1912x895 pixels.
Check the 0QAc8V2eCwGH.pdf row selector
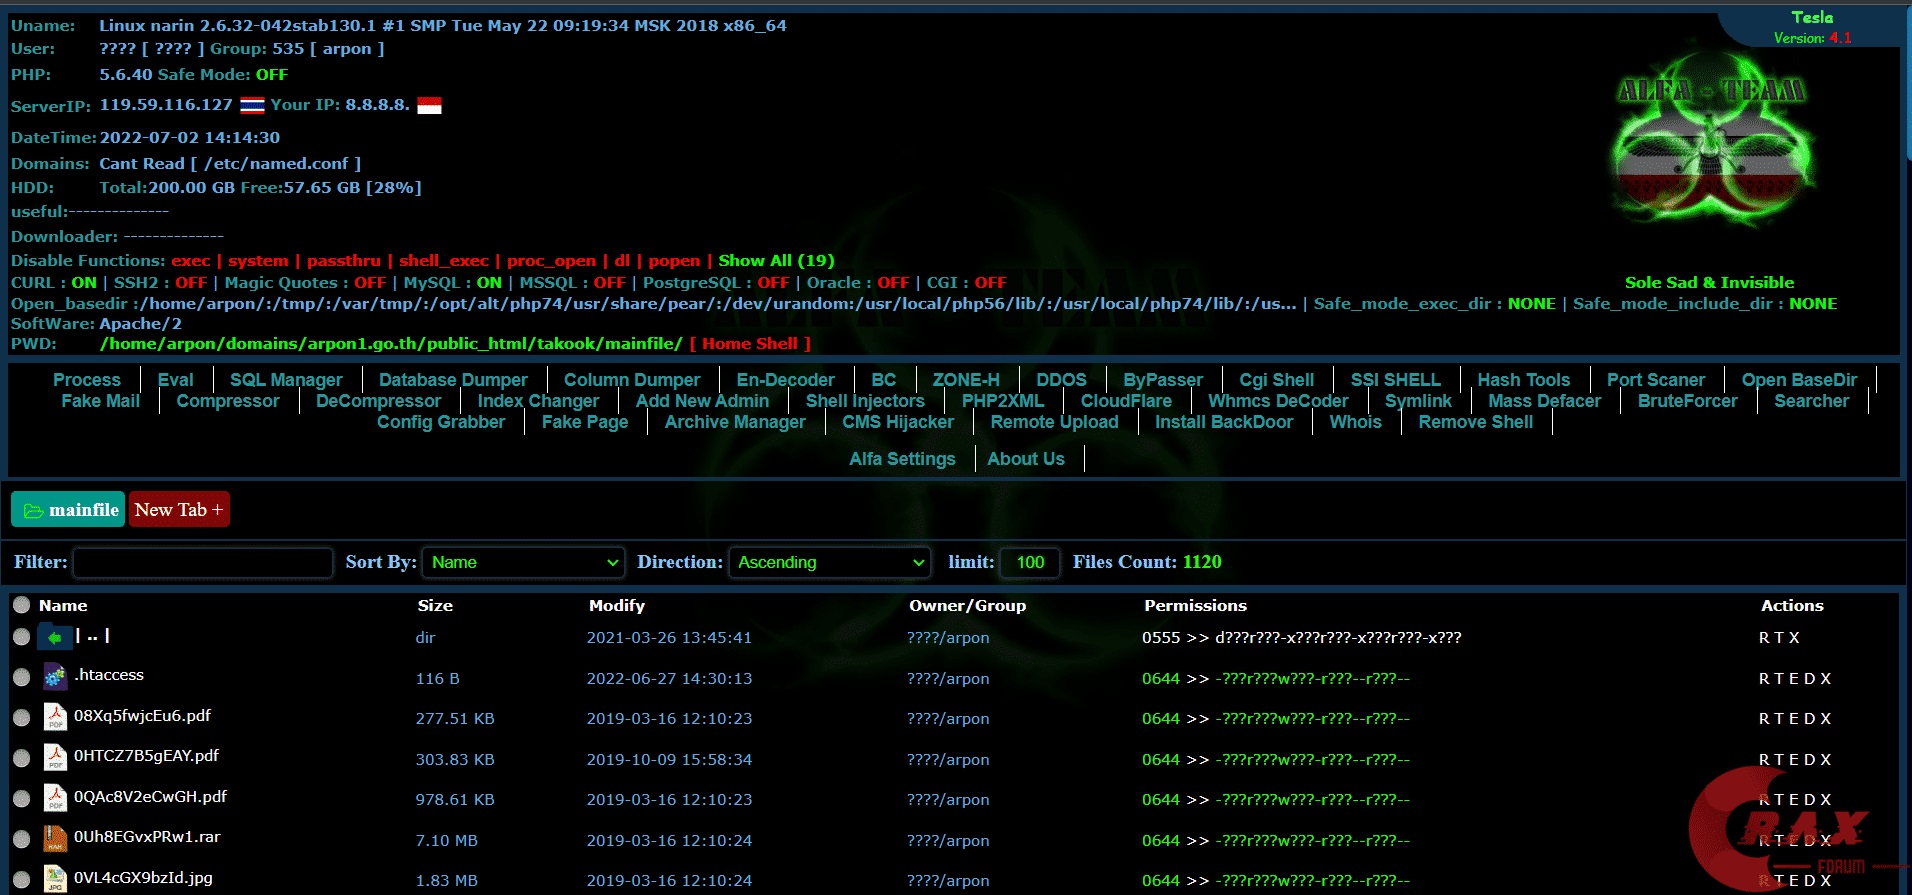(21, 799)
